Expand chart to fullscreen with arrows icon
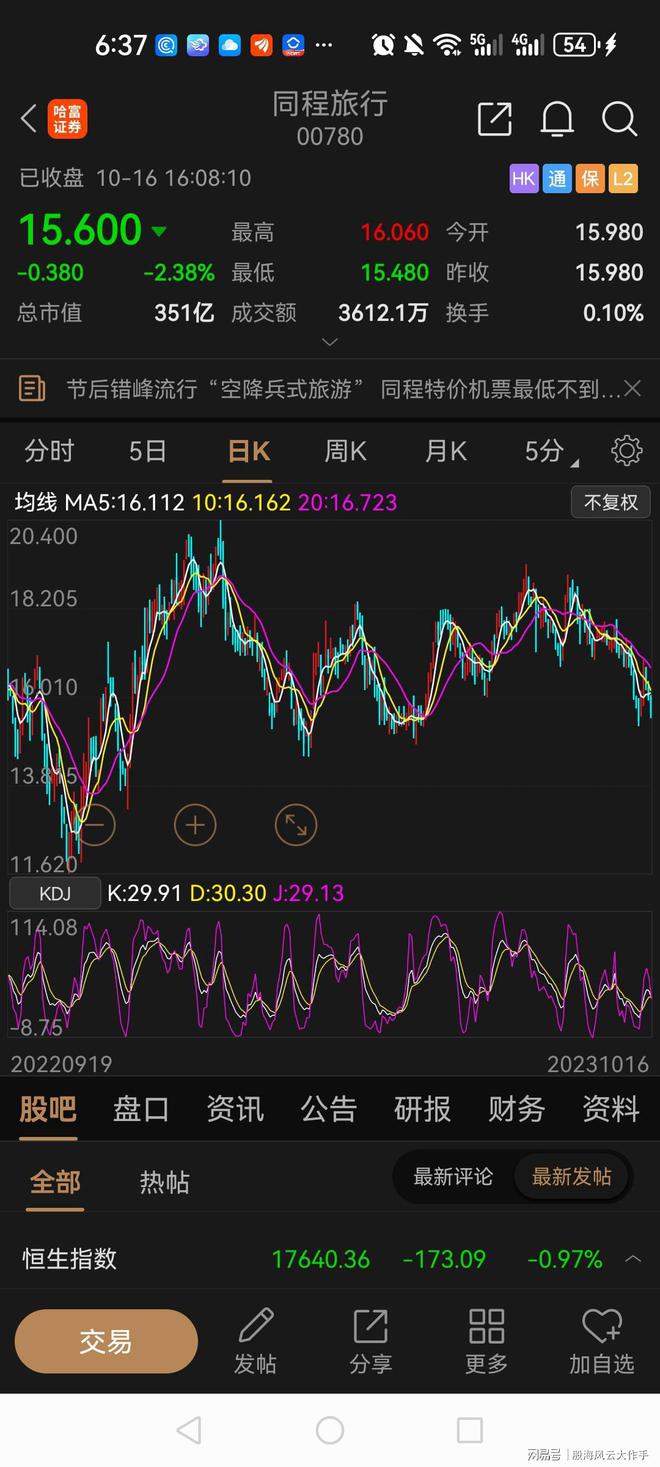 tap(296, 825)
